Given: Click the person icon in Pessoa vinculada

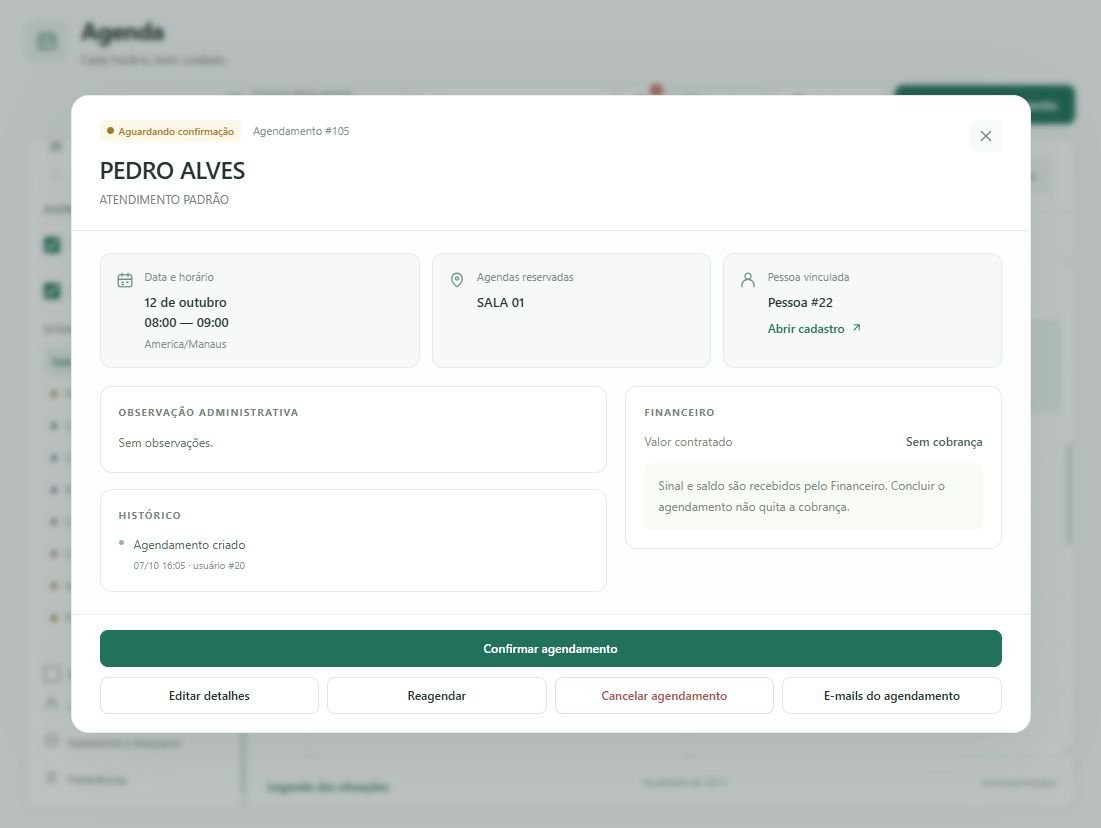Looking at the screenshot, I should (x=748, y=280).
